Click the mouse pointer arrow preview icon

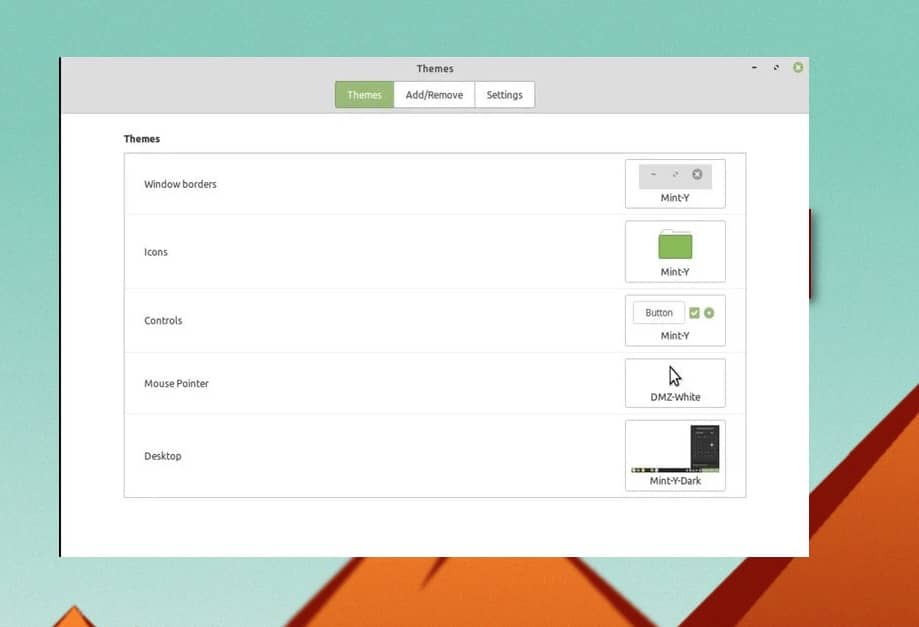675,376
